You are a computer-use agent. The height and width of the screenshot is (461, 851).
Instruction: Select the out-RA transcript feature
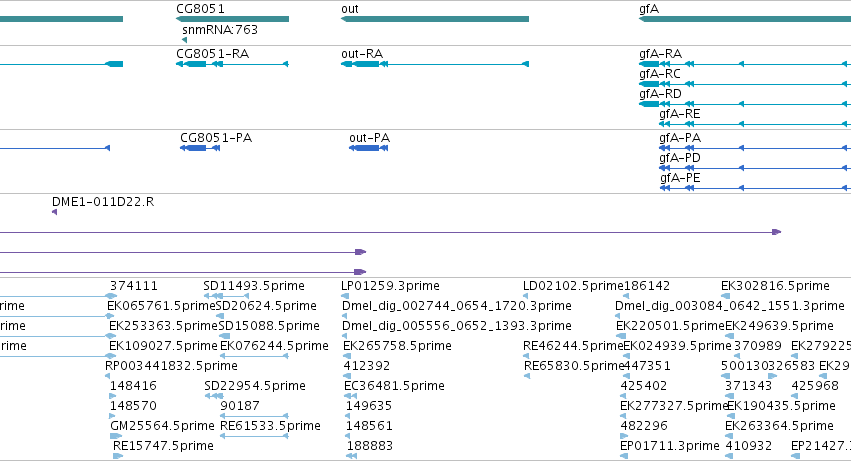[435, 64]
